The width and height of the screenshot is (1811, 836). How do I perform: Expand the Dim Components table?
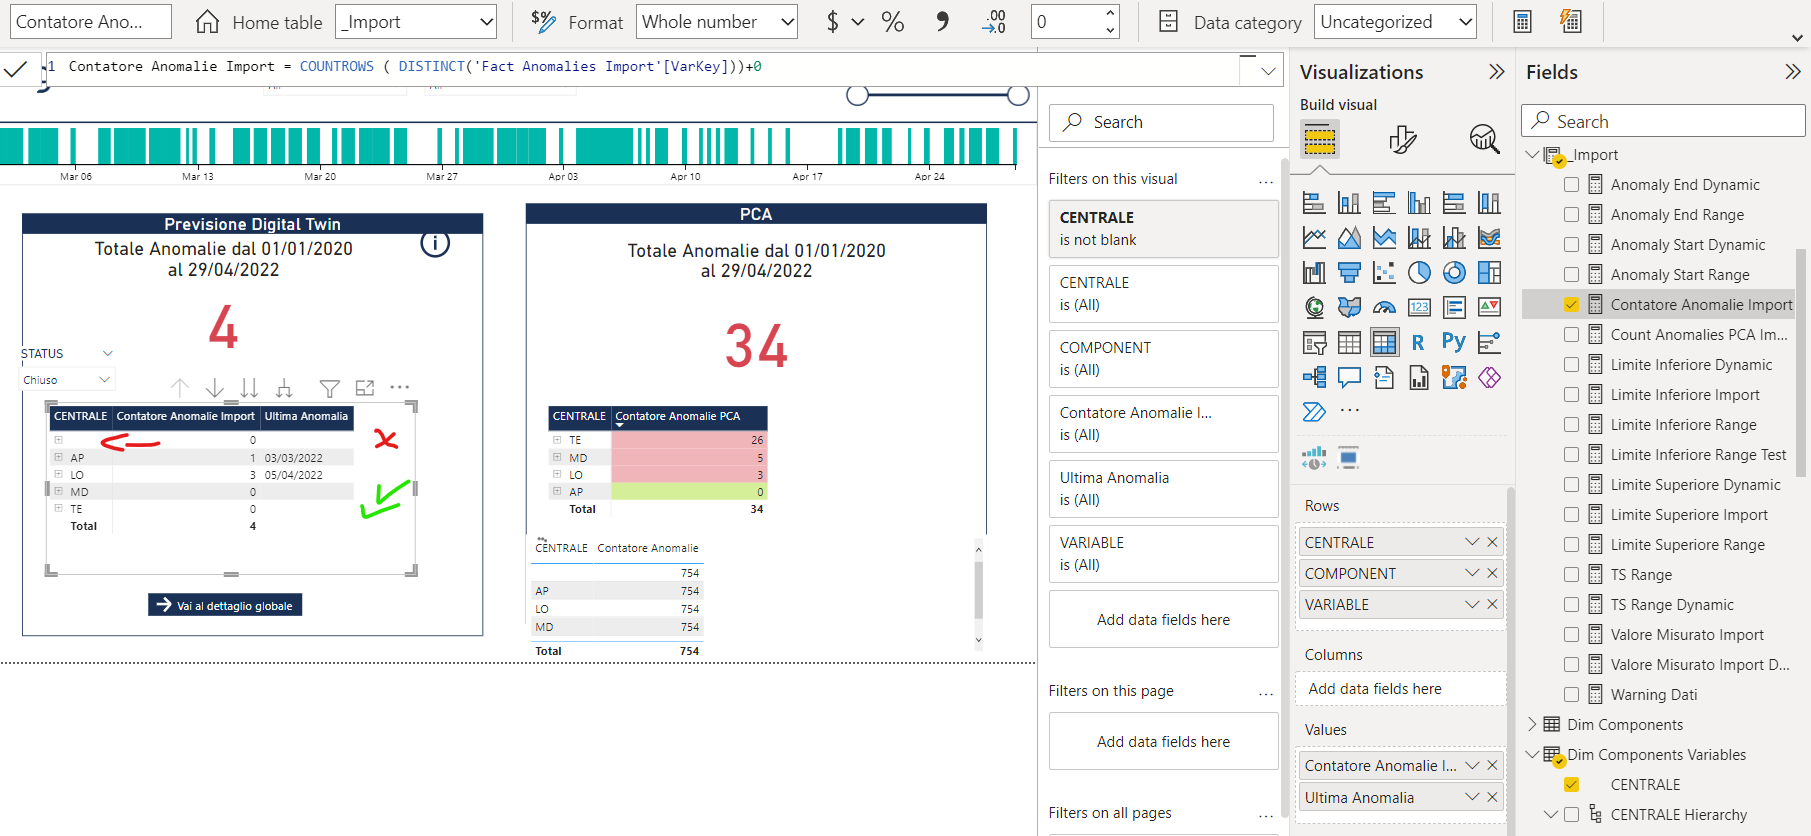(x=1532, y=724)
